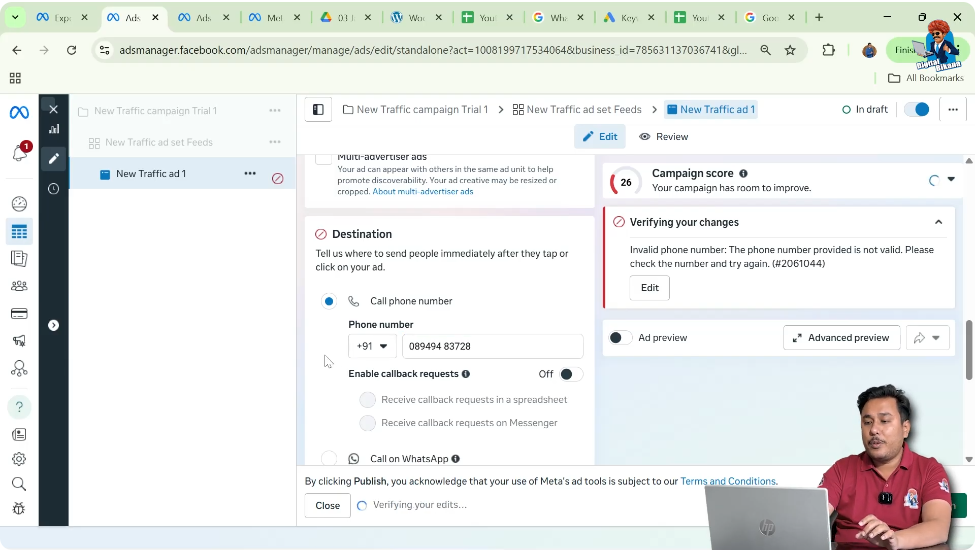Toggle the ad on/off switch near In draft
Image resolution: width=976 pixels, height=551 pixels.
(917, 110)
